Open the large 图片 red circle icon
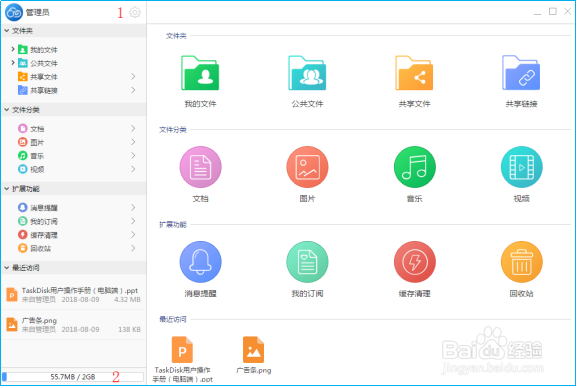577x388 pixels. pos(307,167)
